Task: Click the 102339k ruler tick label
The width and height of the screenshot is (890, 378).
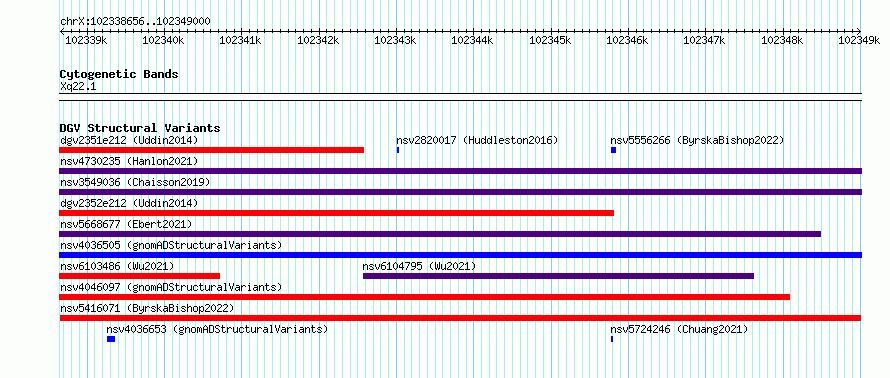Action: tap(86, 40)
